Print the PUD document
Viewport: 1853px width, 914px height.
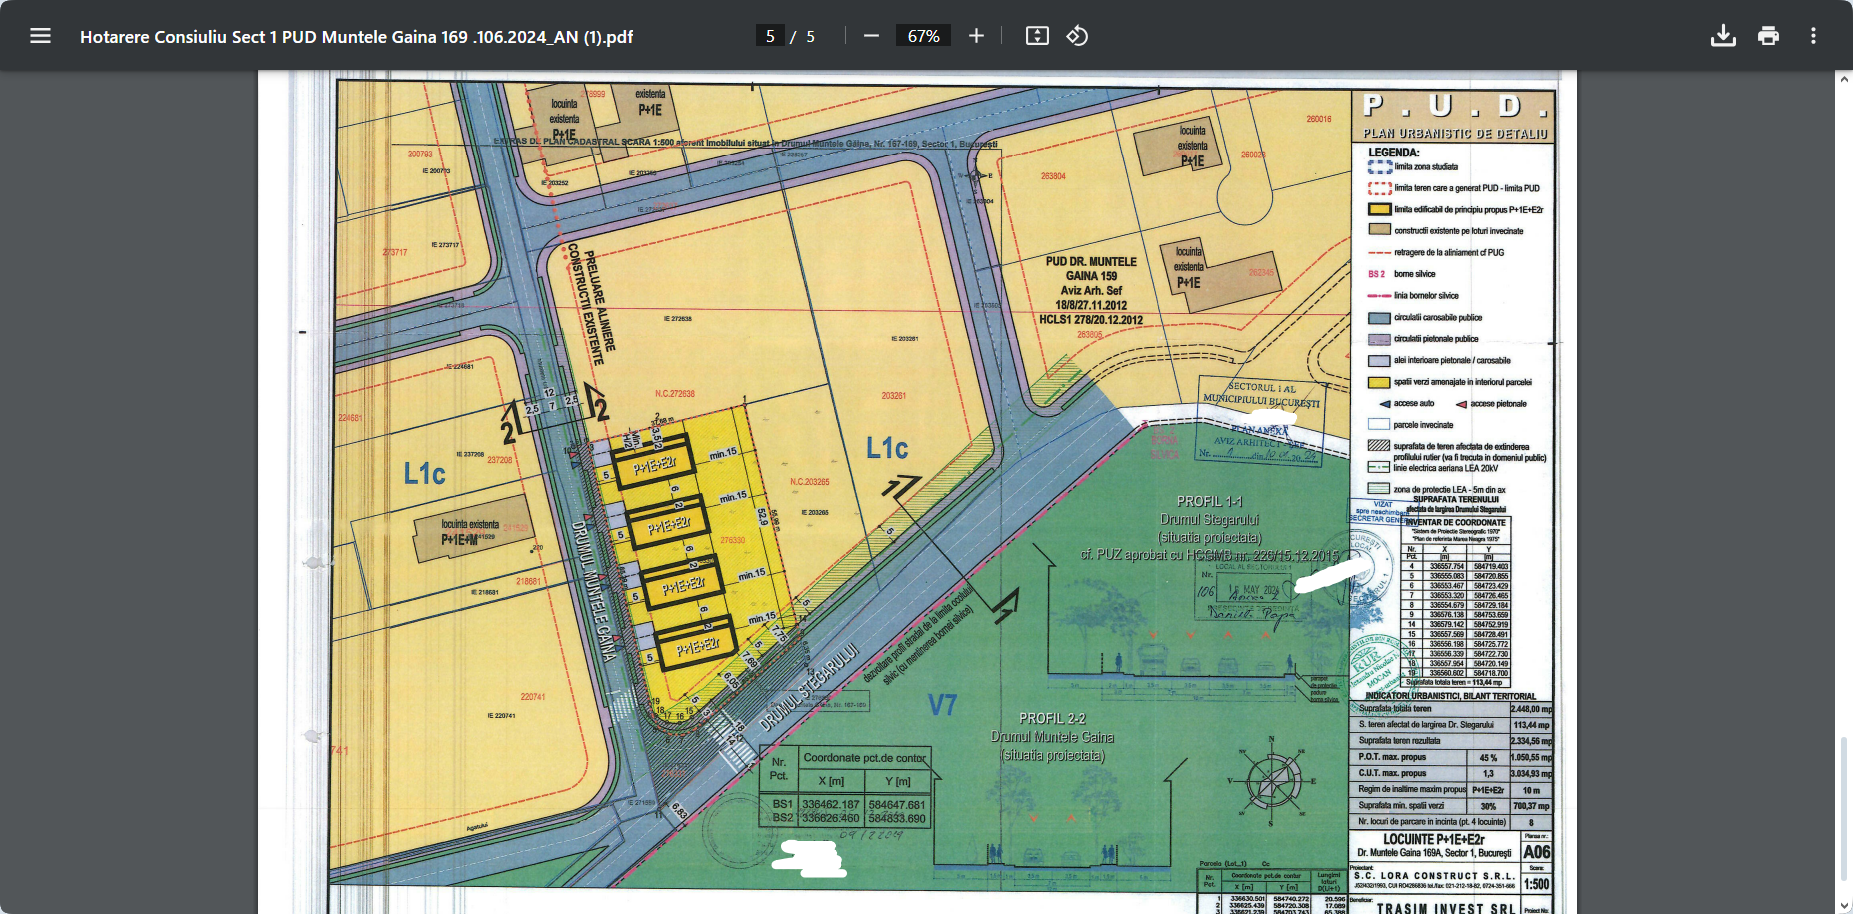(x=1768, y=36)
